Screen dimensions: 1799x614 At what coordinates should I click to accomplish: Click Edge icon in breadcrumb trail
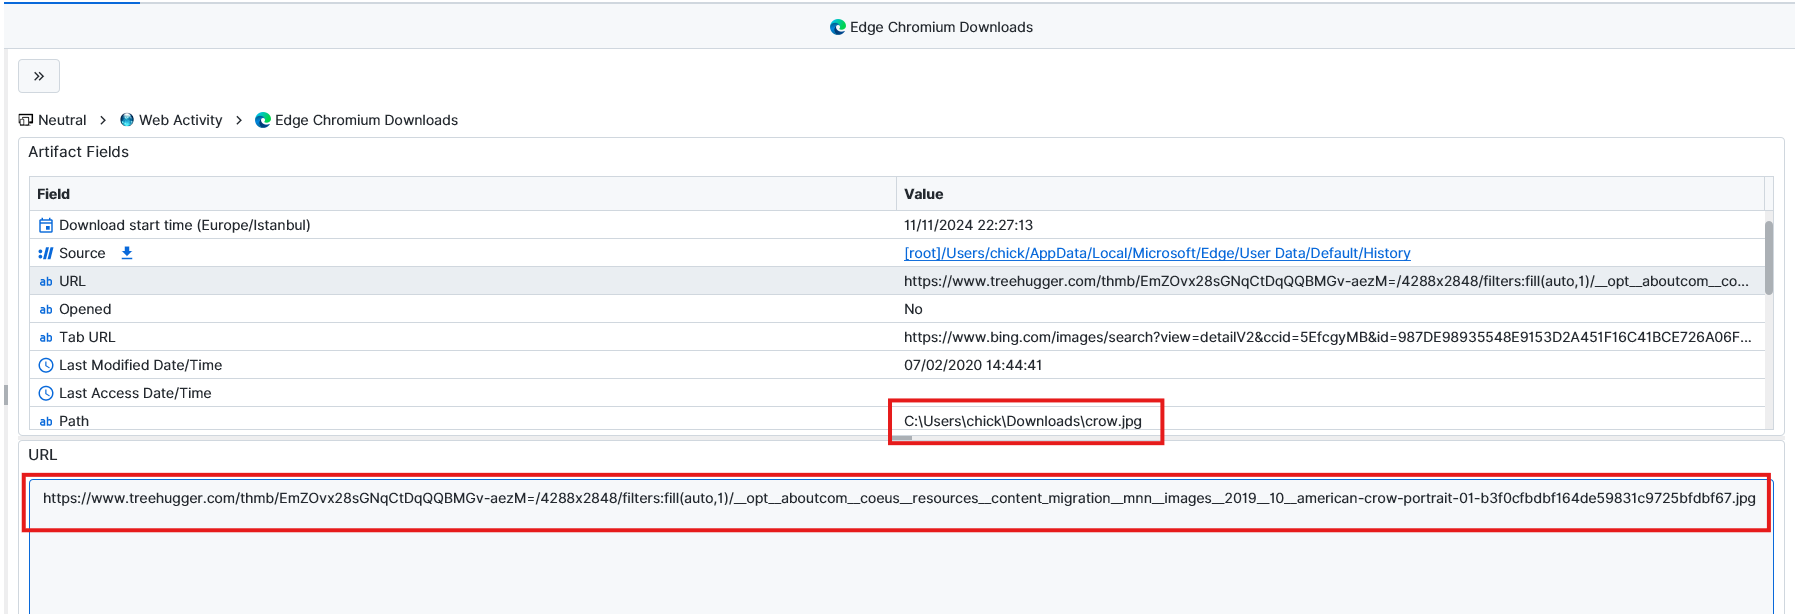point(263,120)
